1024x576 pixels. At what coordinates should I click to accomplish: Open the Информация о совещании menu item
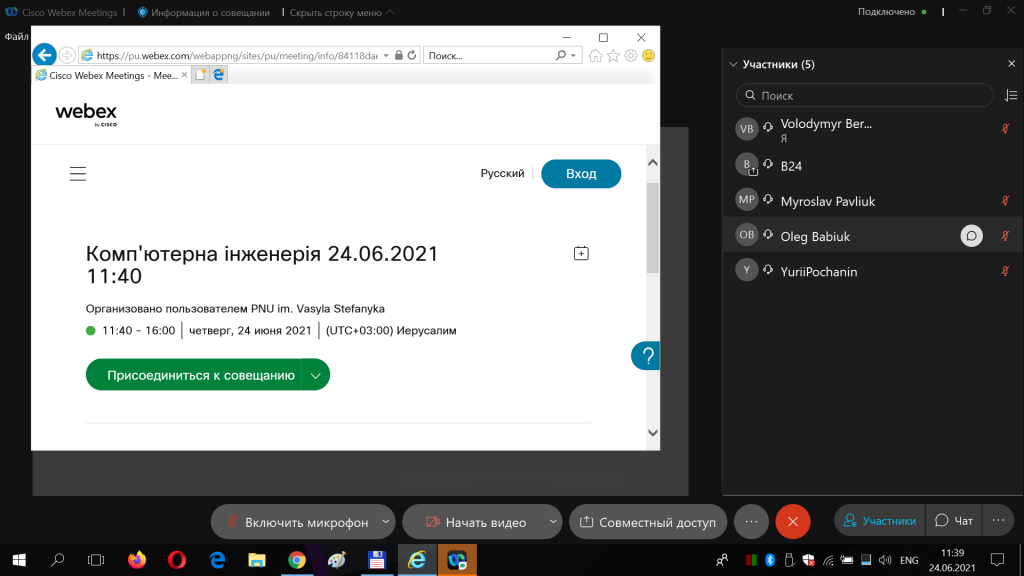(x=203, y=12)
